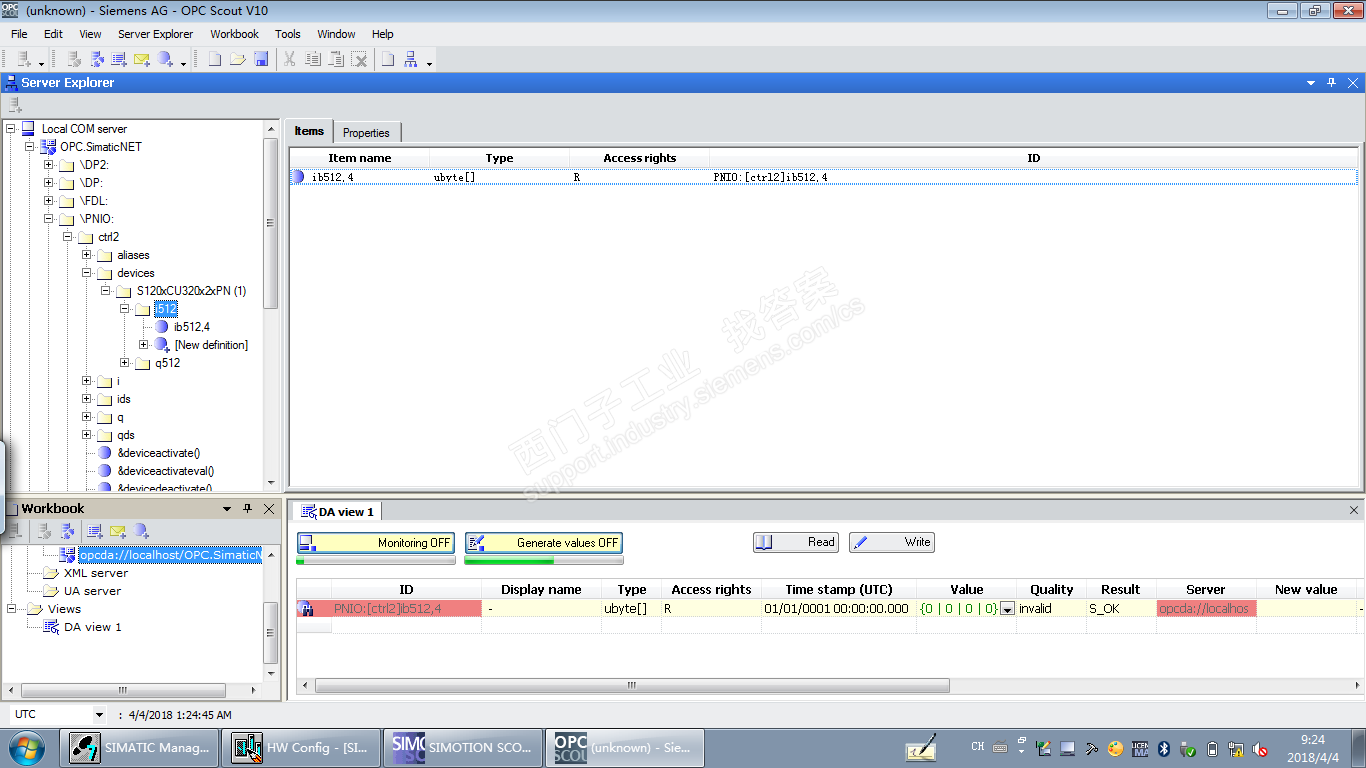Open the Tools menu

pos(288,34)
